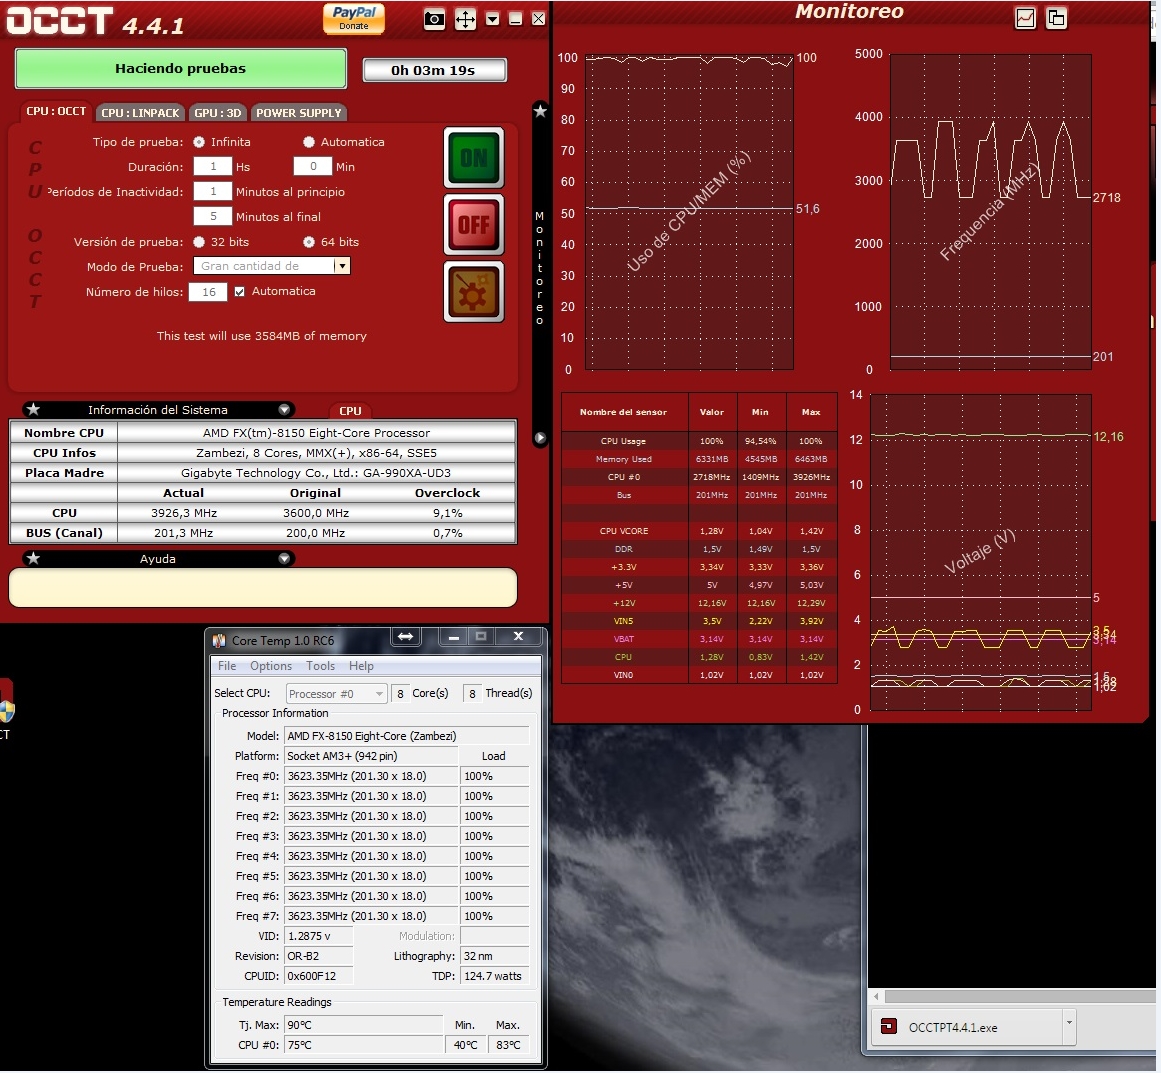Open the Help menu in Core Temp
The width and height of the screenshot is (1161, 1073).
pos(361,666)
